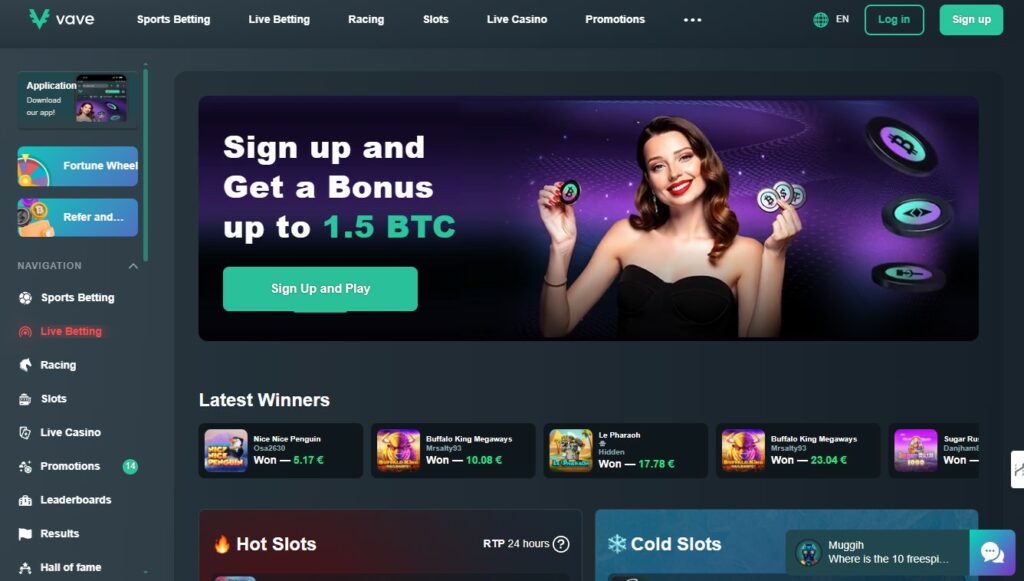1024x581 pixels.
Task: Open the RTP help question mark icon
Action: point(561,544)
